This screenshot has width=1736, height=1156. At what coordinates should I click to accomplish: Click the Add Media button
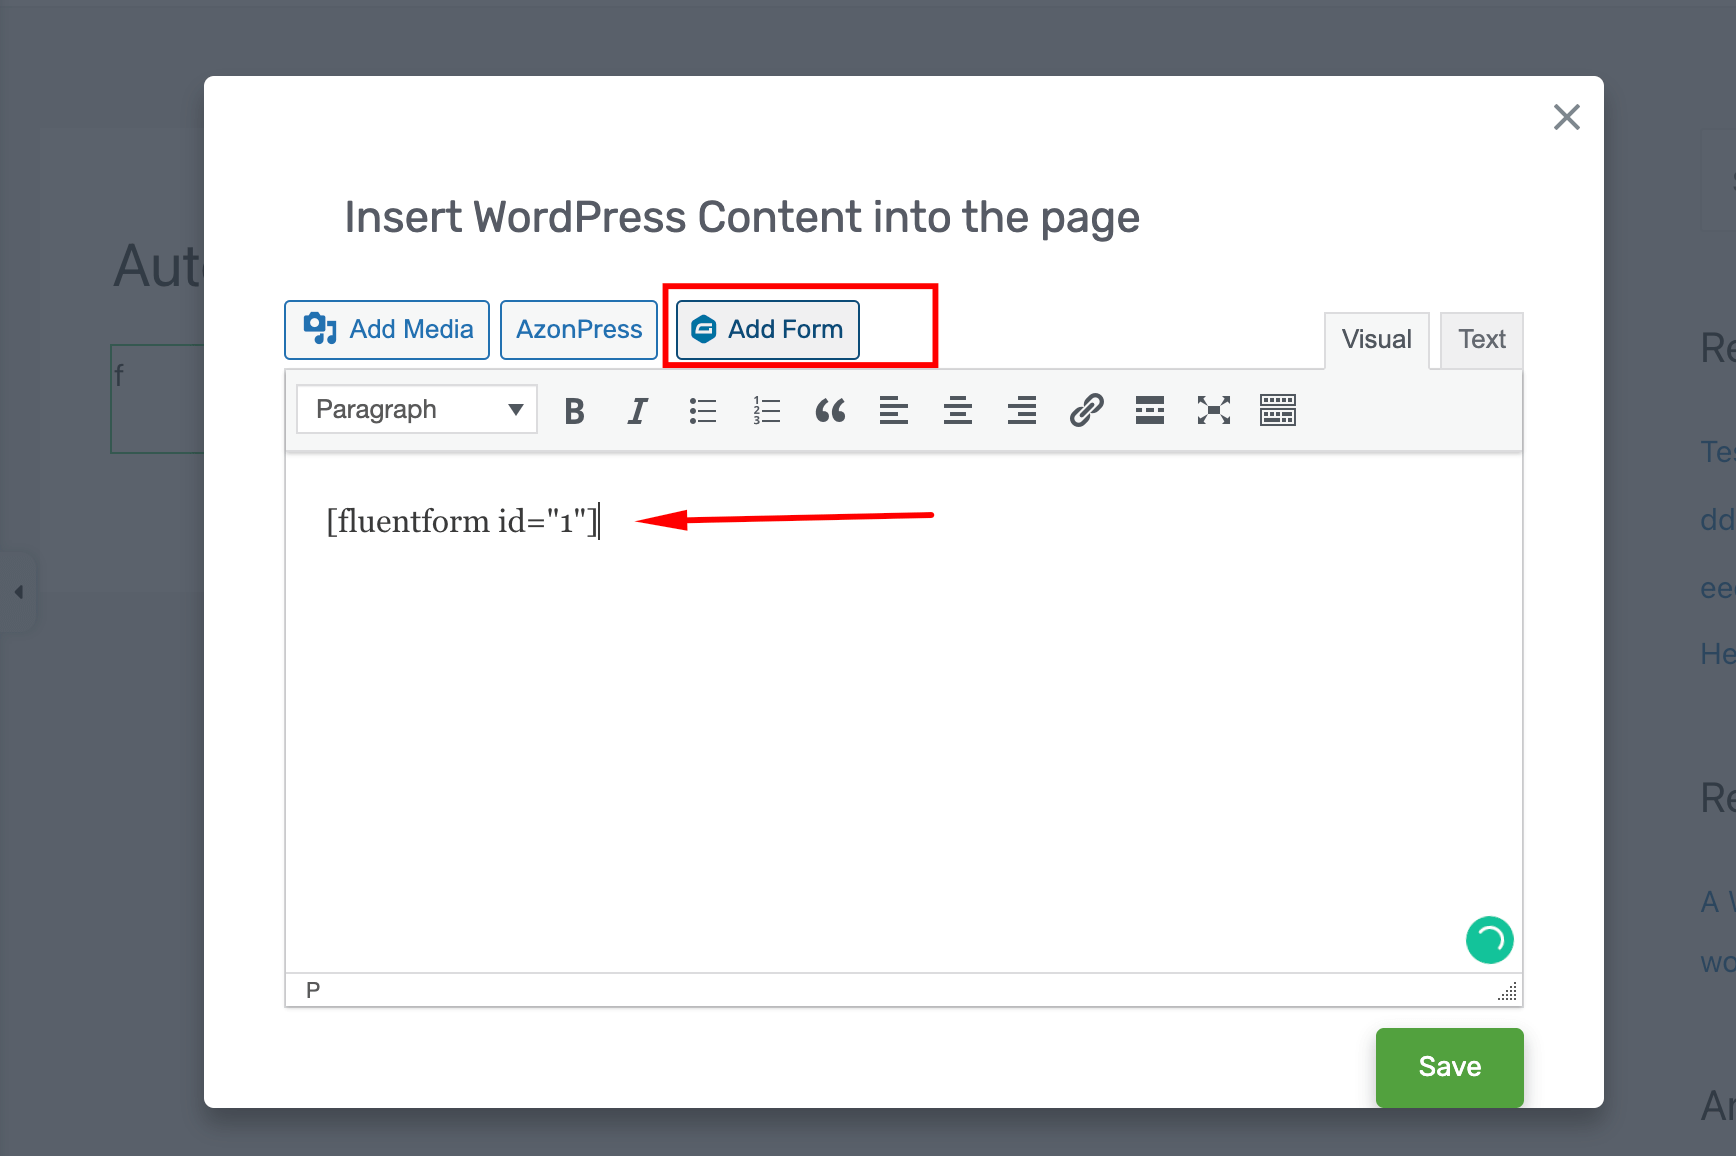pos(387,330)
